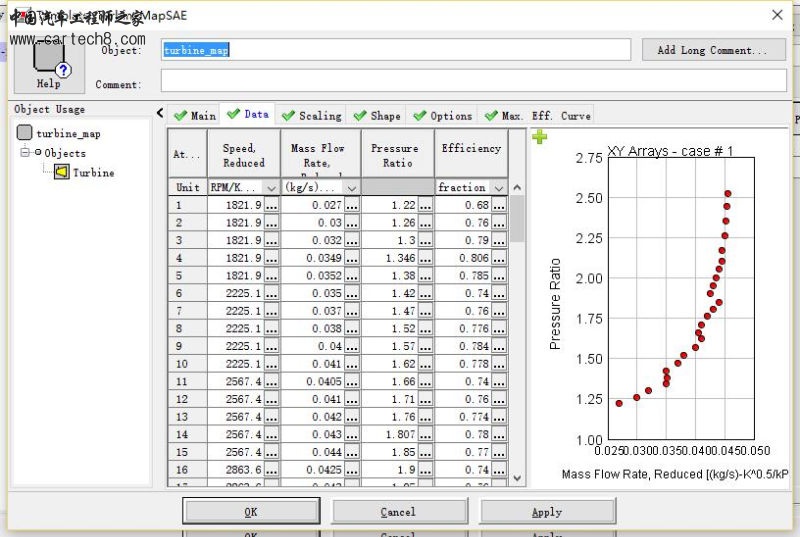
Task: Open ellipsis button for efficiency 0.68
Action: (499, 205)
